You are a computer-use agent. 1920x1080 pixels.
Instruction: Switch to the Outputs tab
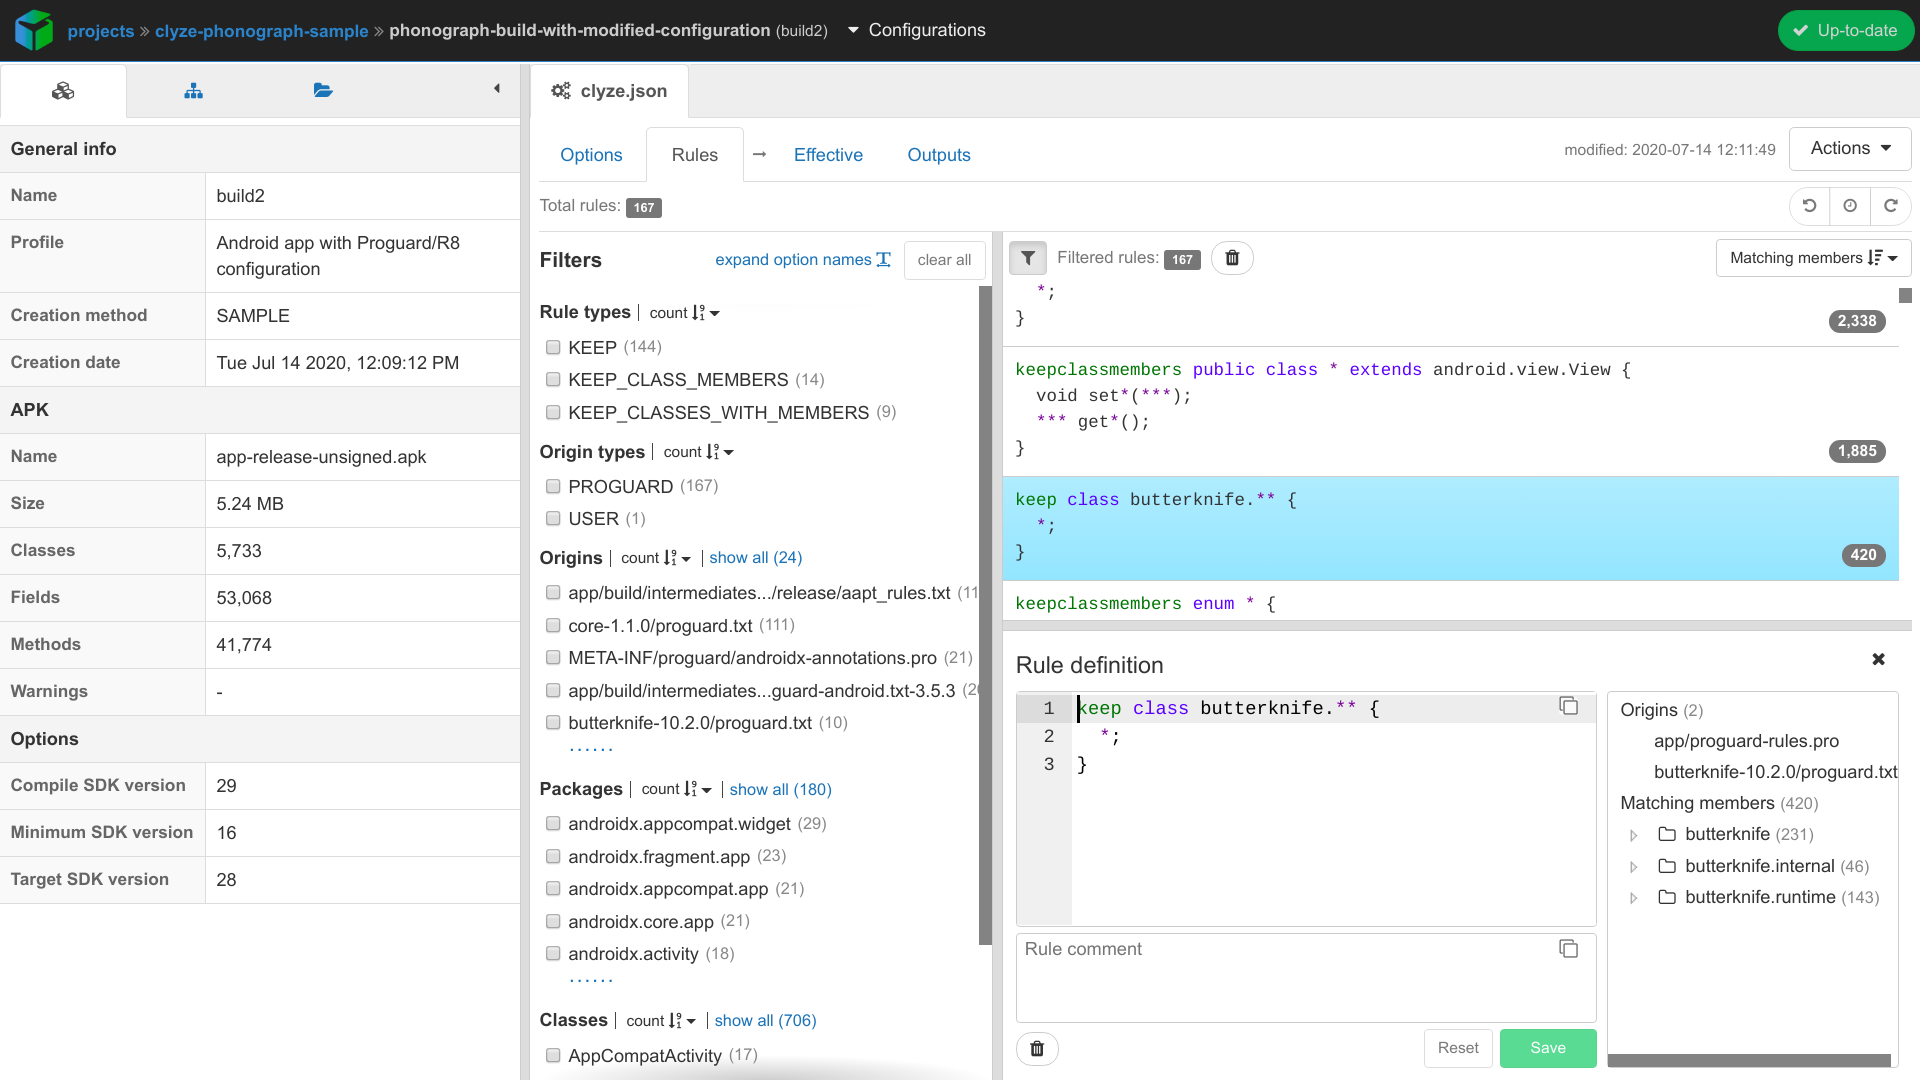coord(939,155)
